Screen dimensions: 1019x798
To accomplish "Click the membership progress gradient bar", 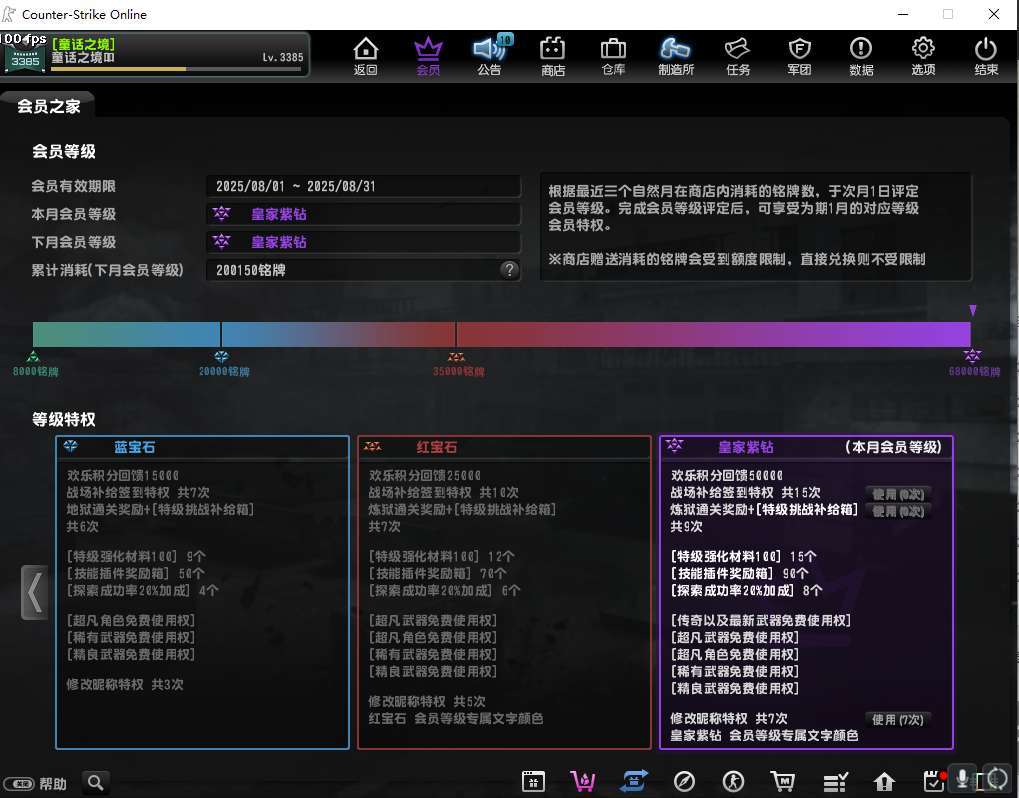I will (x=501, y=334).
